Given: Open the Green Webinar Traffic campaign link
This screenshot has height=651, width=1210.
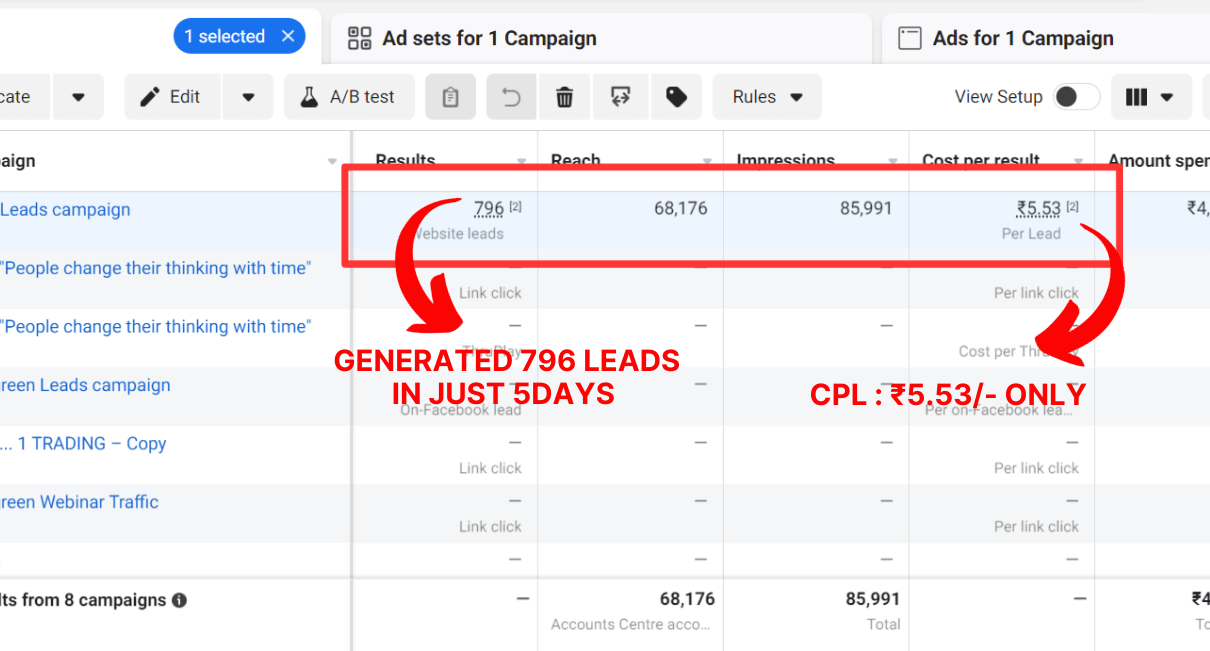Looking at the screenshot, I should pos(79,502).
